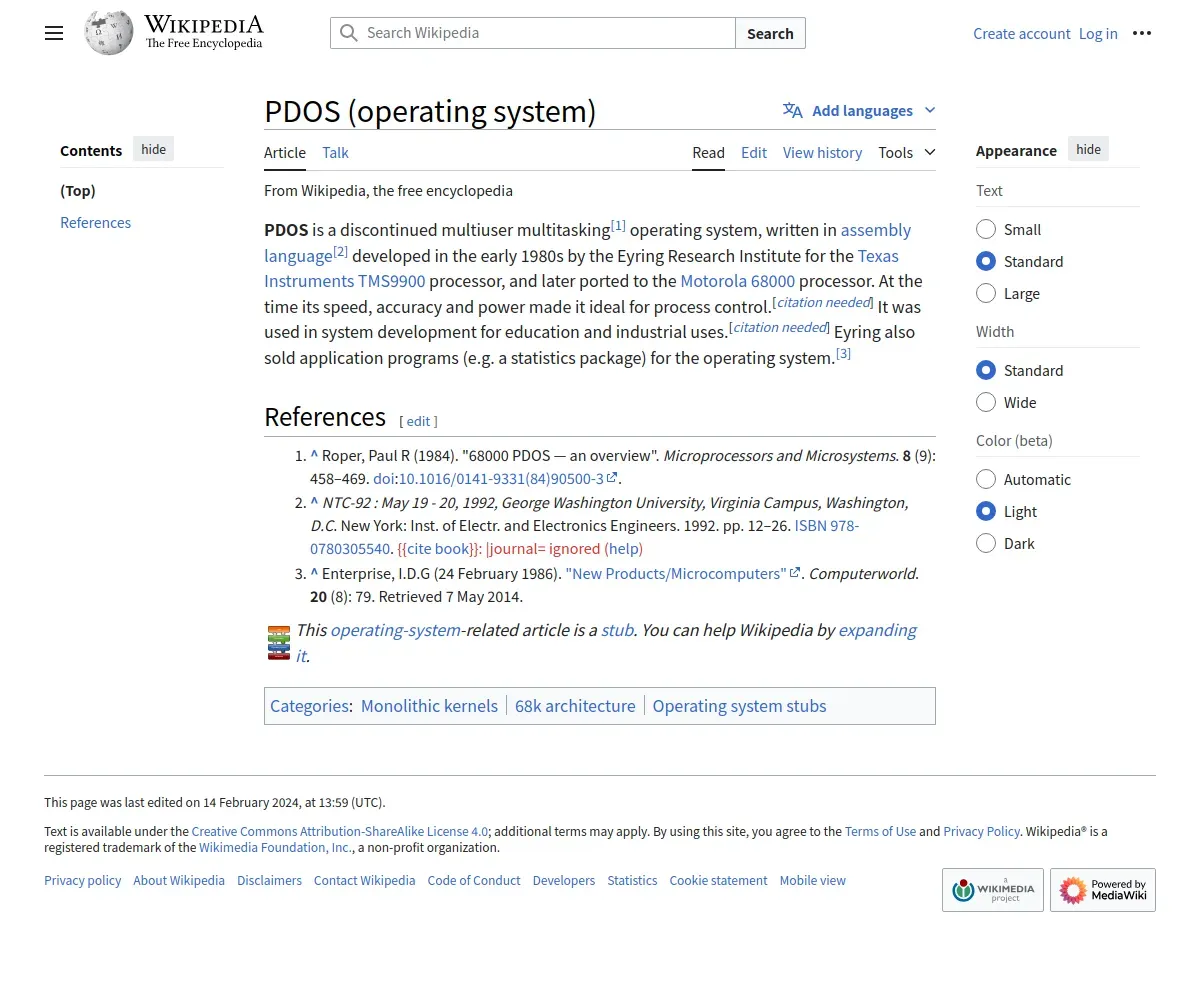
Task: Switch to the Article tab
Action: point(285,152)
